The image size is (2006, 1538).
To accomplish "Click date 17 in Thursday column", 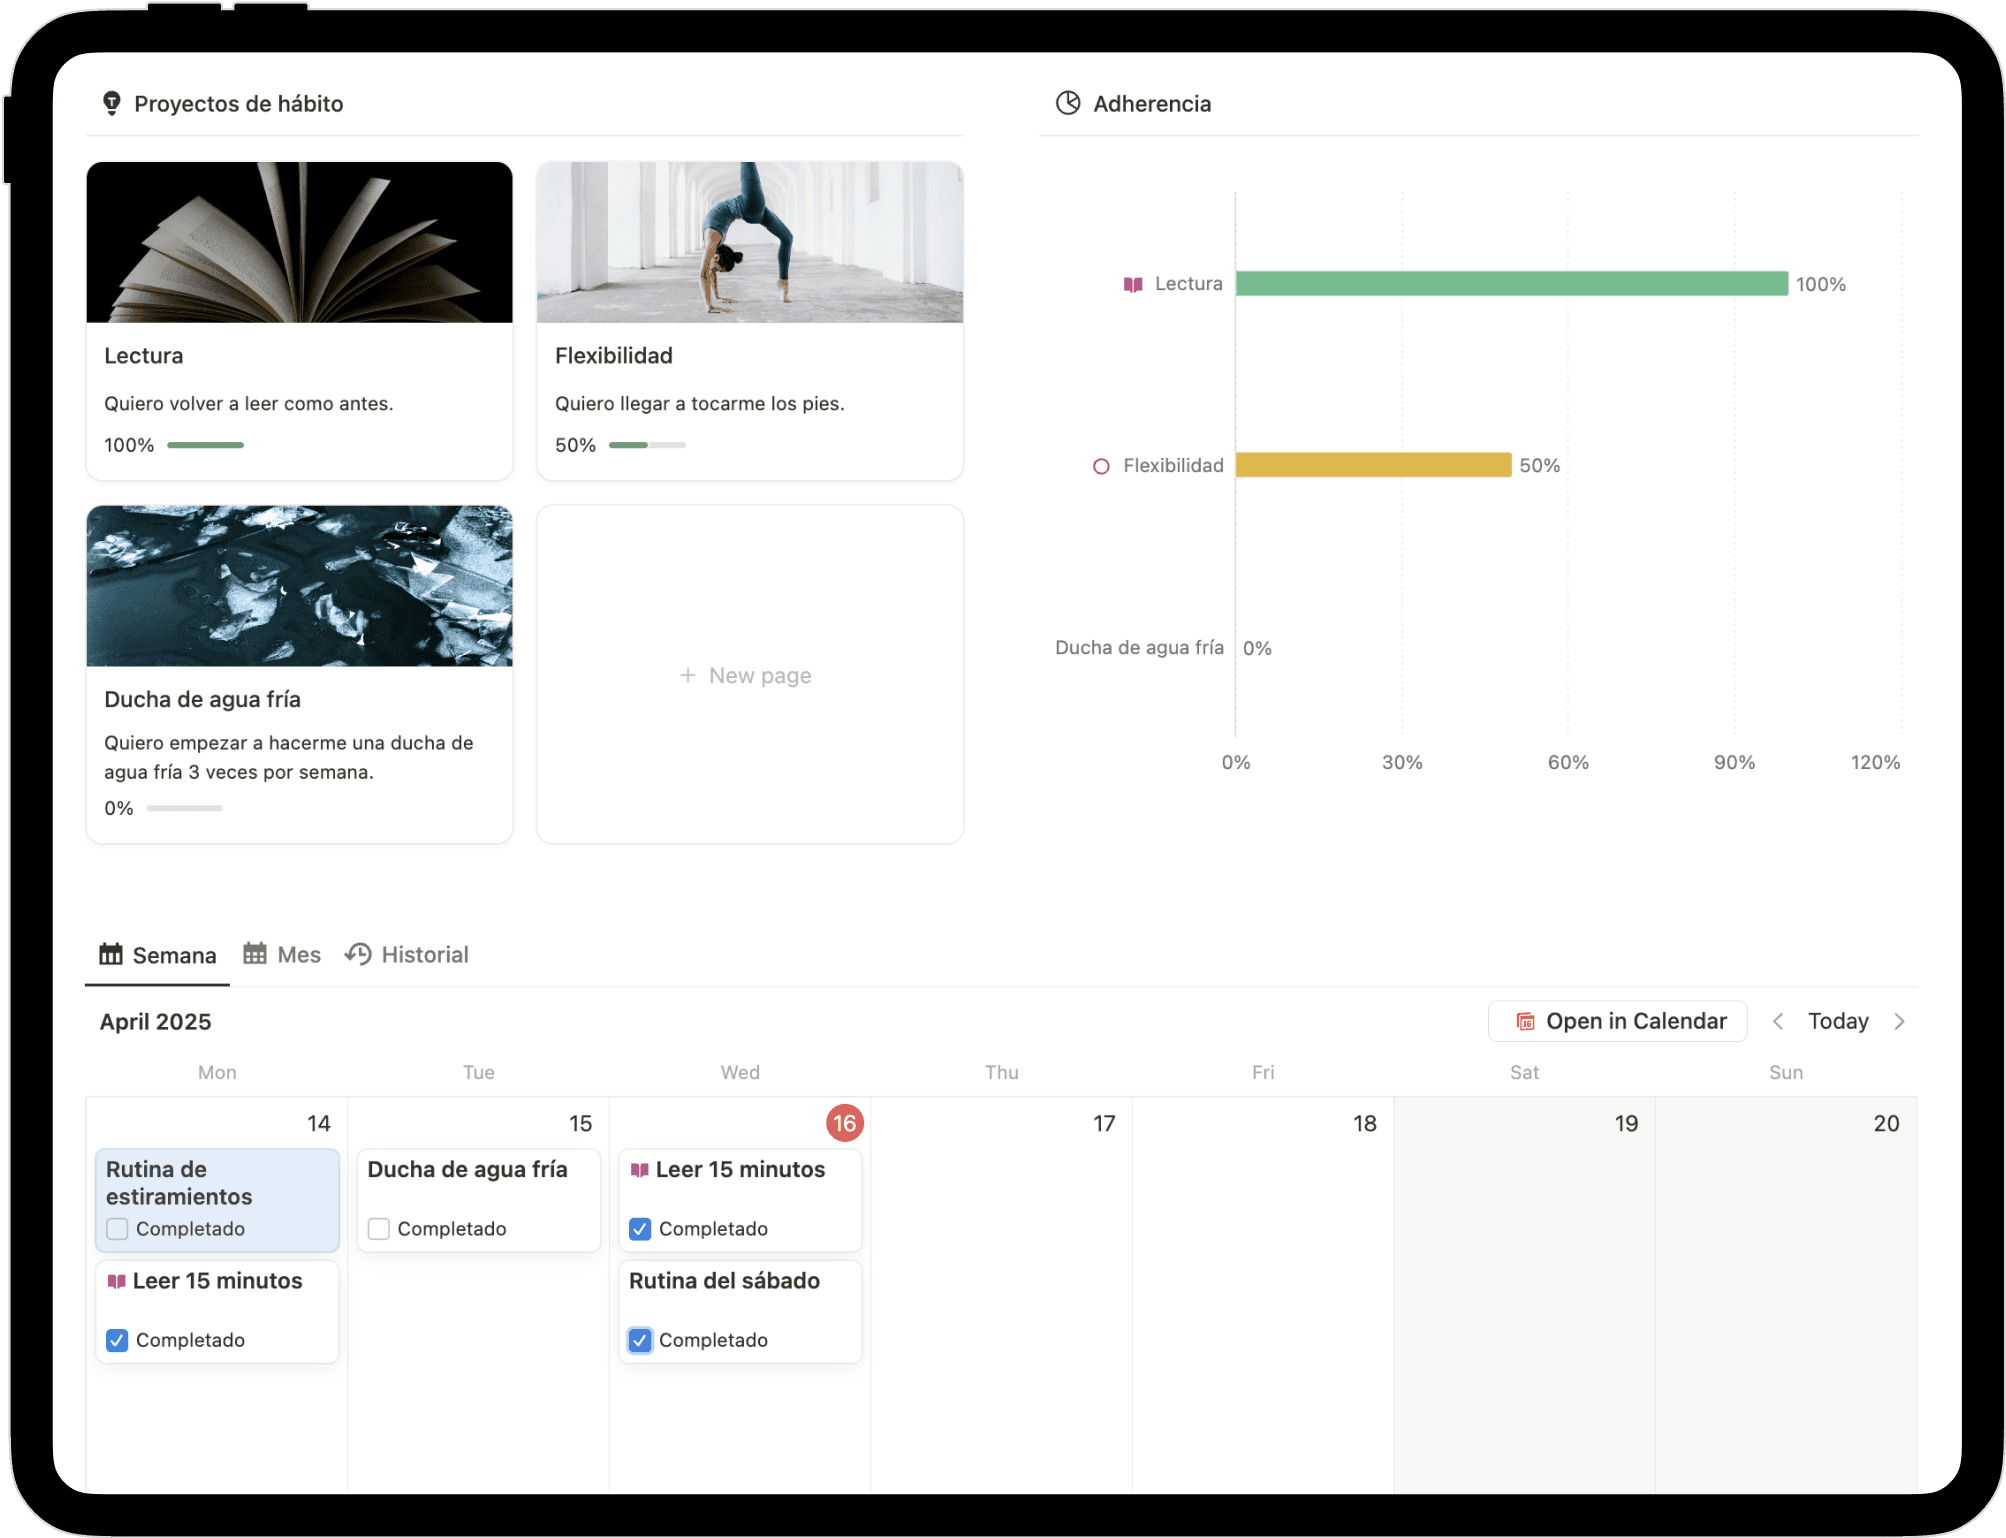I will (1104, 1124).
